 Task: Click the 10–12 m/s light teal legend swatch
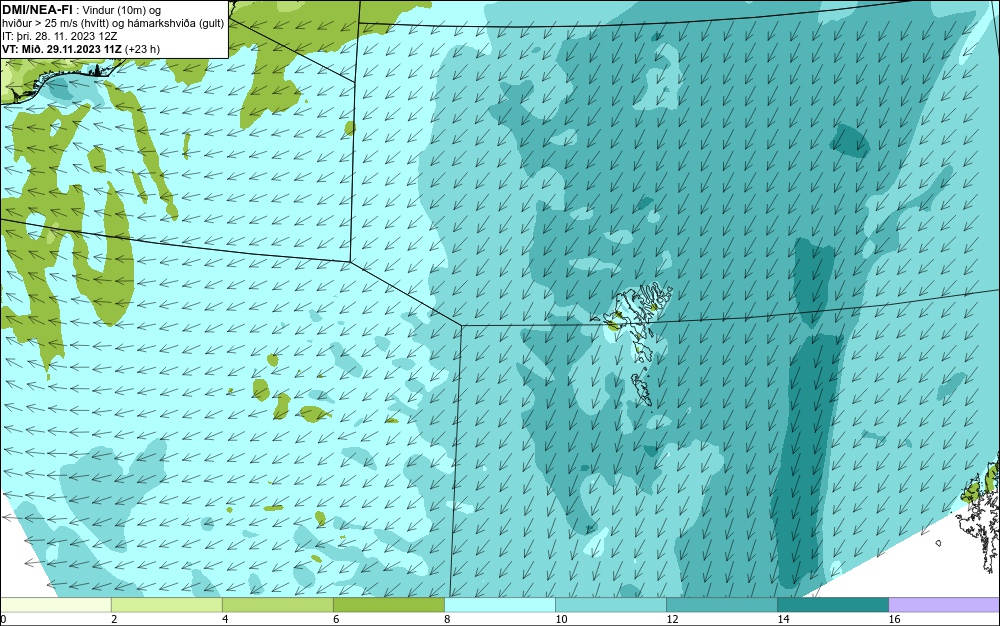[x=610, y=605]
